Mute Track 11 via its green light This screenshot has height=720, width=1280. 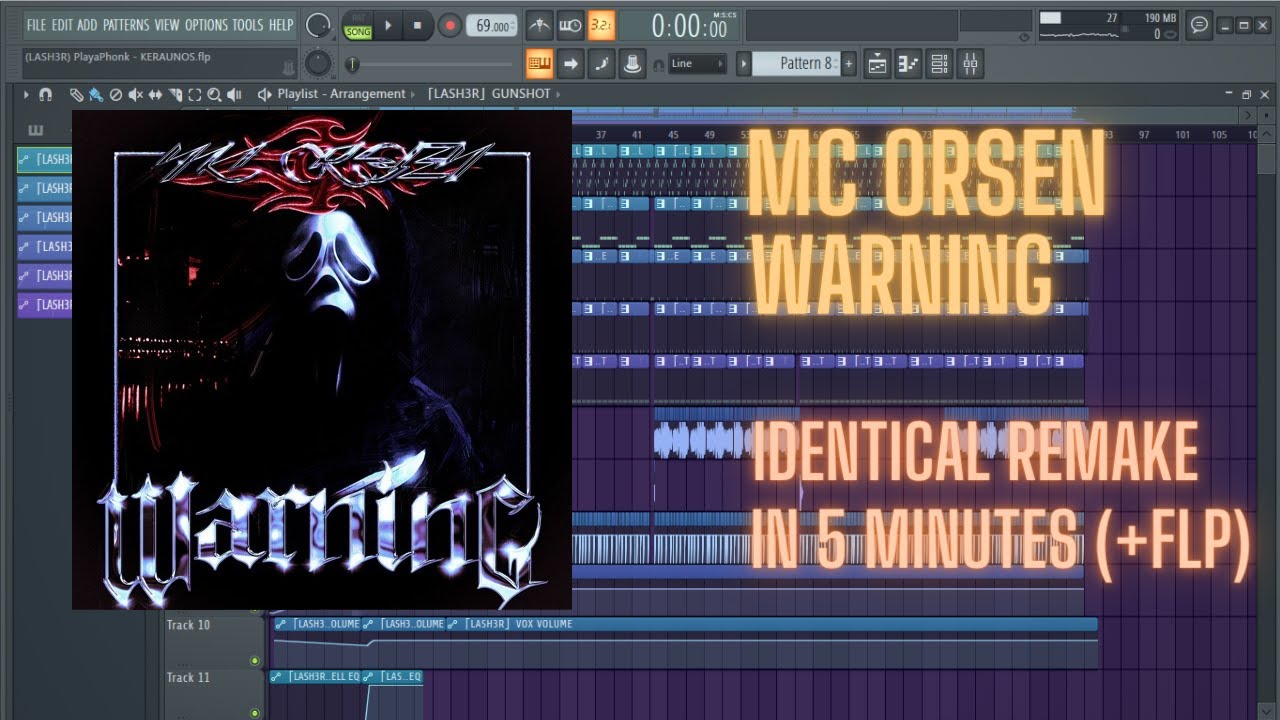(x=255, y=712)
